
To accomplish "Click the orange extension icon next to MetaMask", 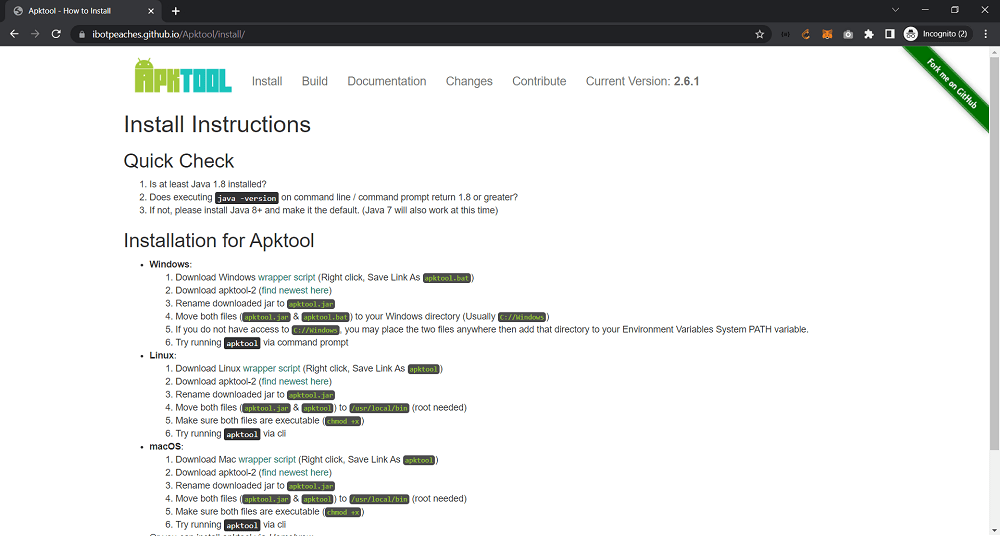I will tap(806, 34).
